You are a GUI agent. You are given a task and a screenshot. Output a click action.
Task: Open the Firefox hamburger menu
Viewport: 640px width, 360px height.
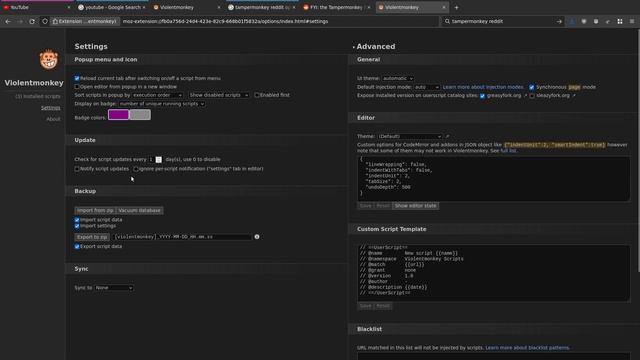[631, 21]
